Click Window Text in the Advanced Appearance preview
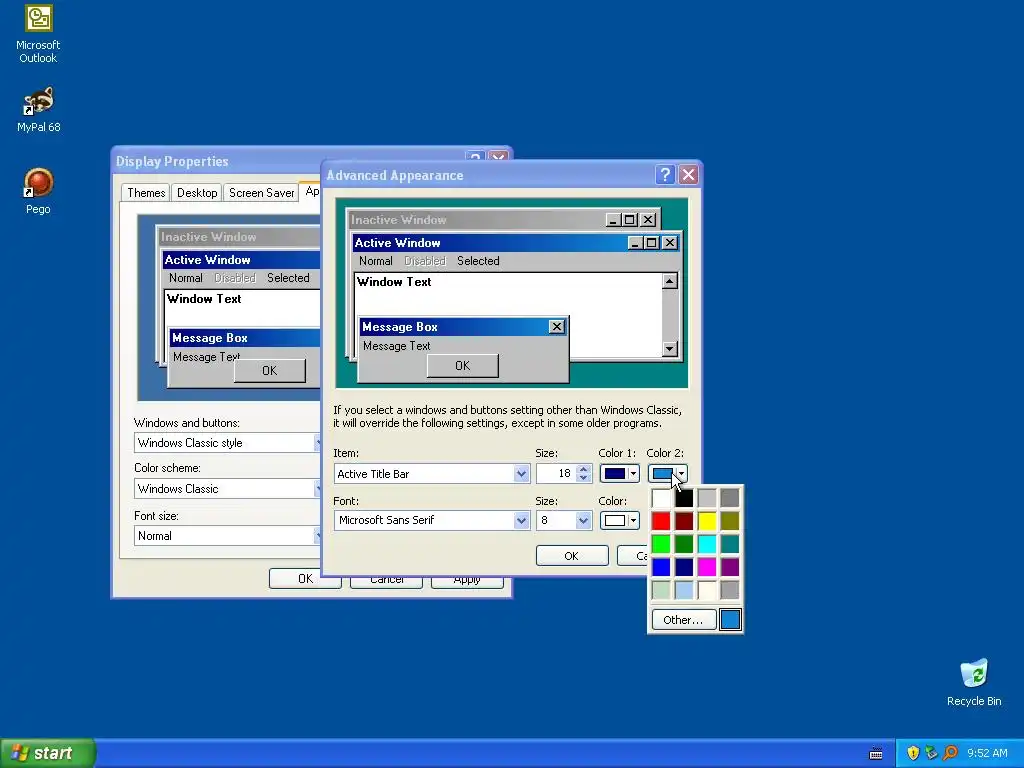Viewport: 1024px width, 768px height. [x=394, y=282]
